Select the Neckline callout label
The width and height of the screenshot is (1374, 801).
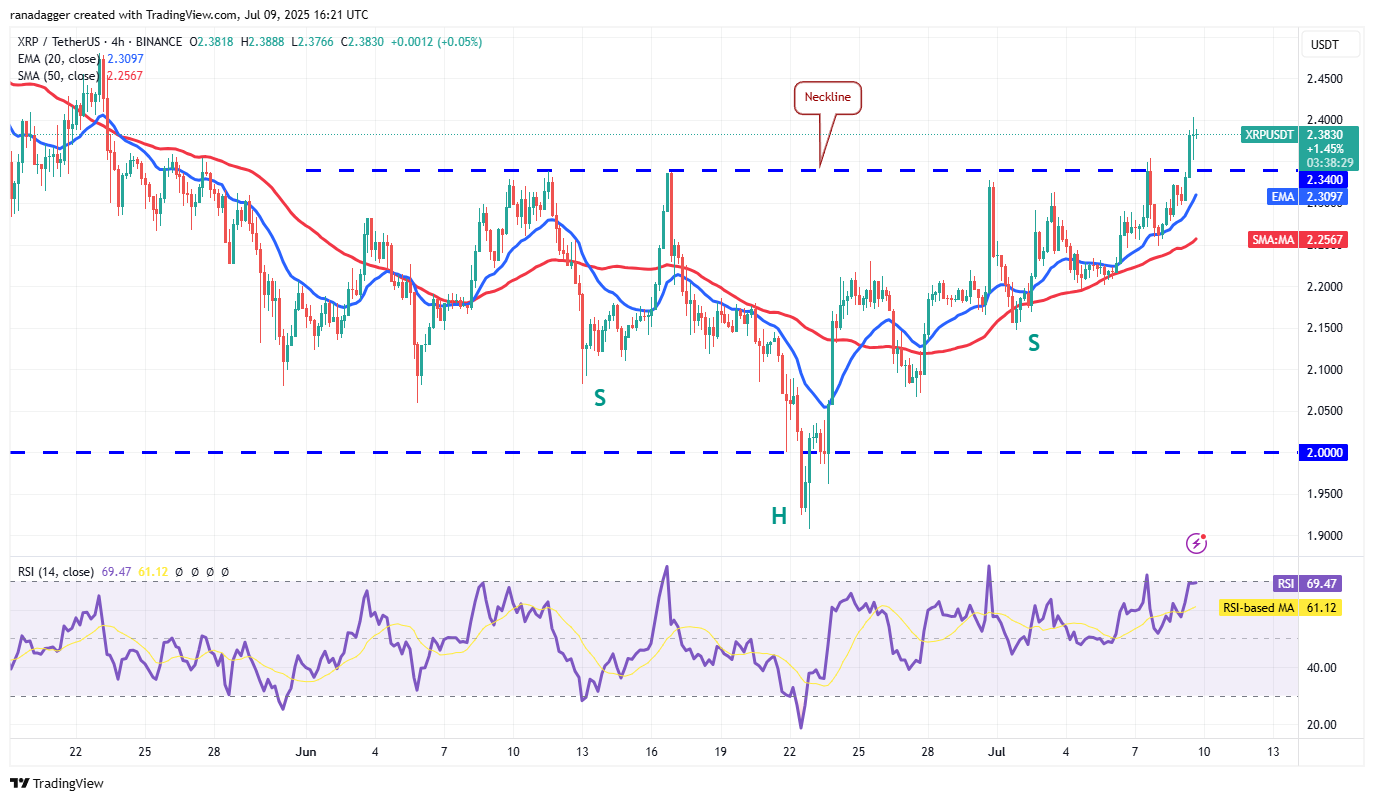(x=828, y=98)
